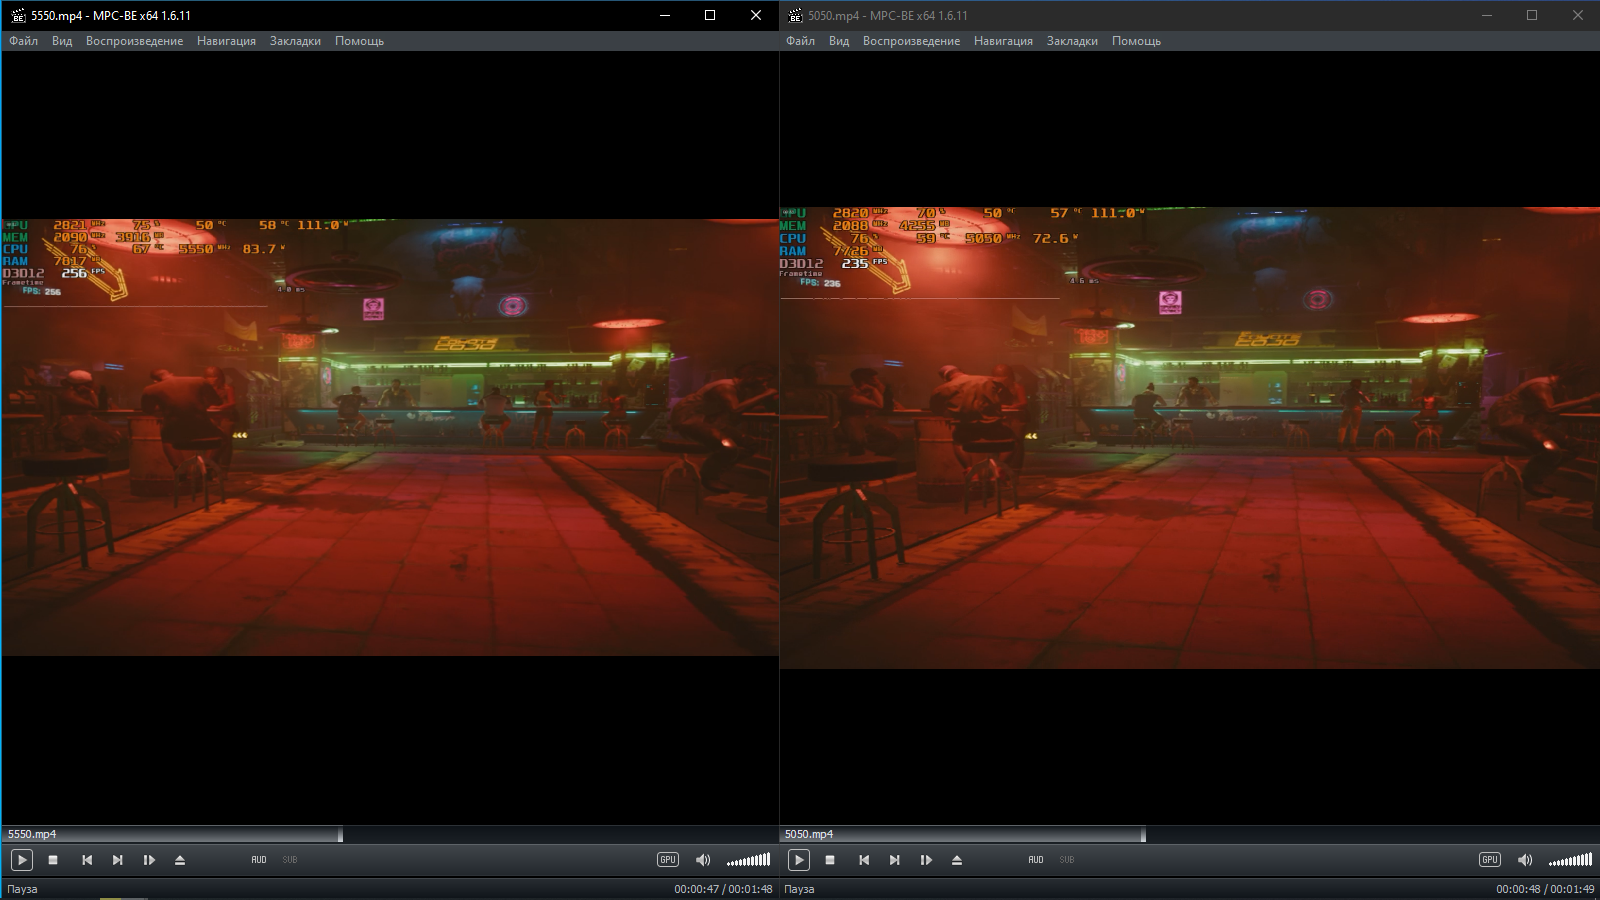Click the 5550.mp4 - MPC-BE window title
The width and height of the screenshot is (1600, 900).
(x=111, y=16)
